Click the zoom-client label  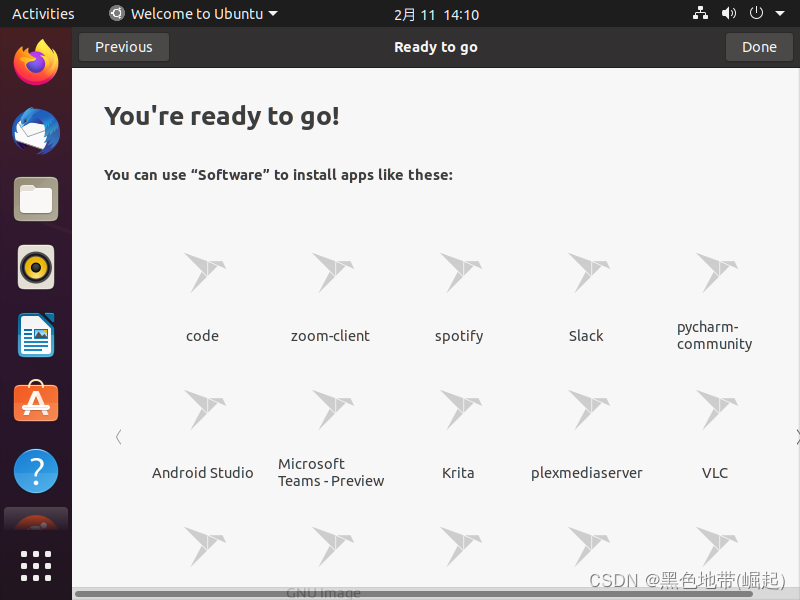[330, 336]
